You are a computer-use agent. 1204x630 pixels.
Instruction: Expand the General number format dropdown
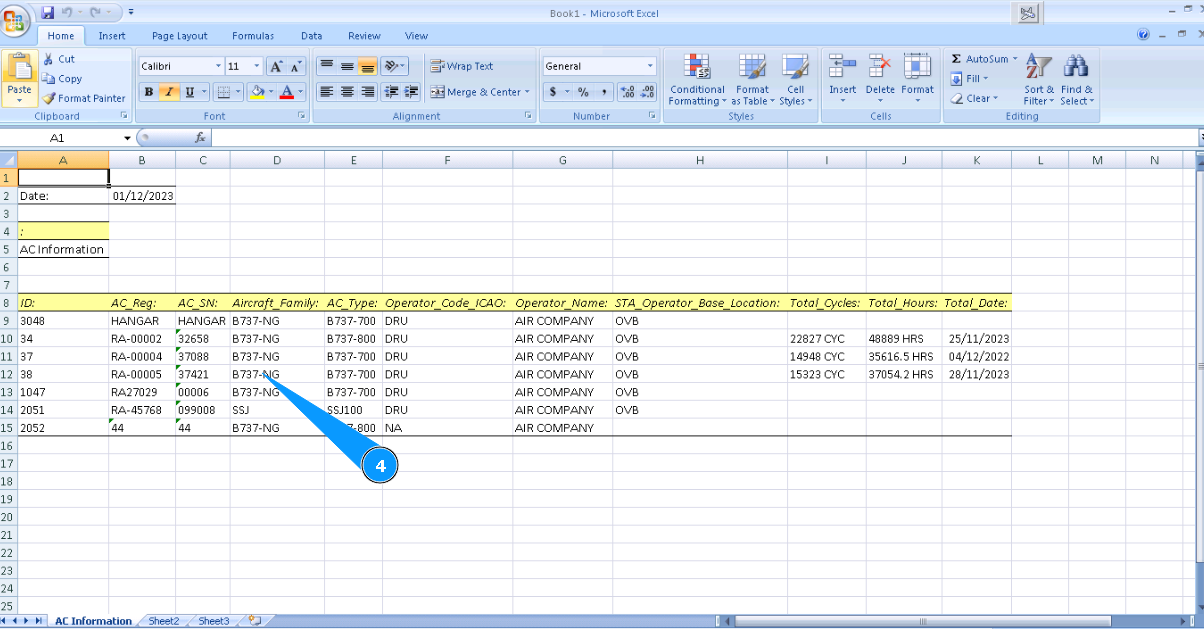point(650,66)
